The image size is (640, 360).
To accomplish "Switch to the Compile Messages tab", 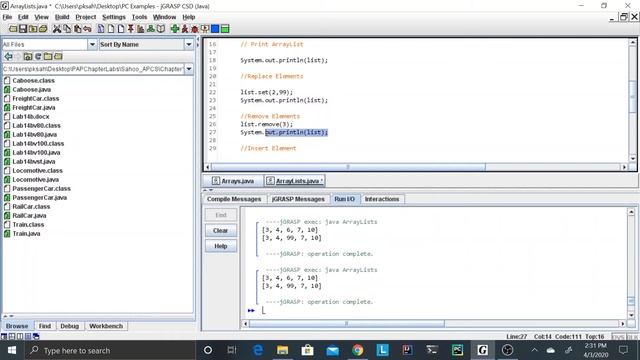I will (x=234, y=199).
